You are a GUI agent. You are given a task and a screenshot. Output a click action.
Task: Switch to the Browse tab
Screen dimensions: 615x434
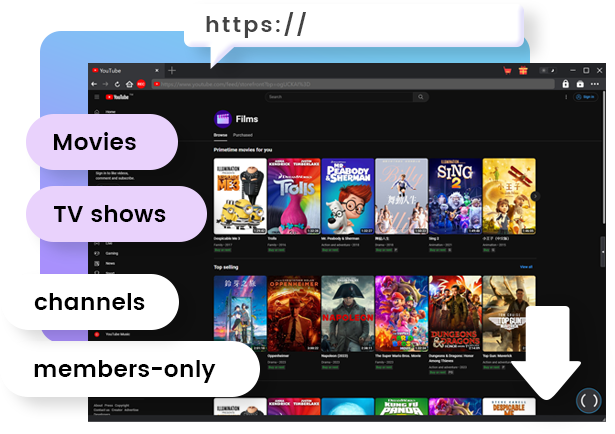[x=220, y=135]
